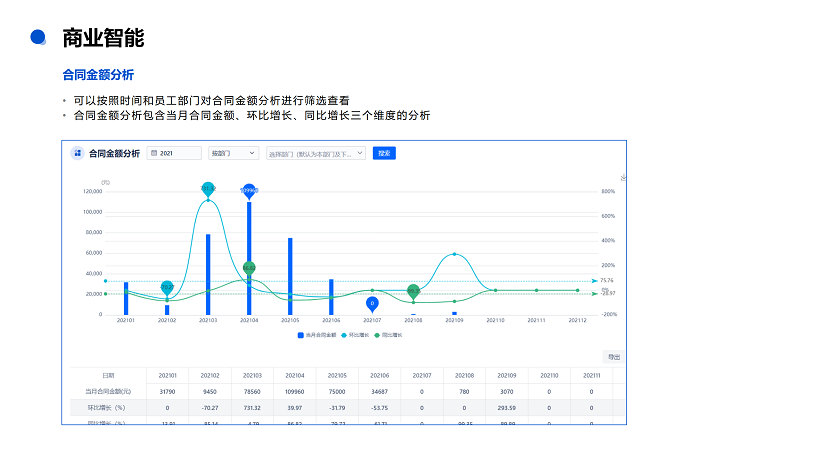Click the 合同金额分析 panel grid icon
This screenshot has height=461, width=820.
[77, 153]
